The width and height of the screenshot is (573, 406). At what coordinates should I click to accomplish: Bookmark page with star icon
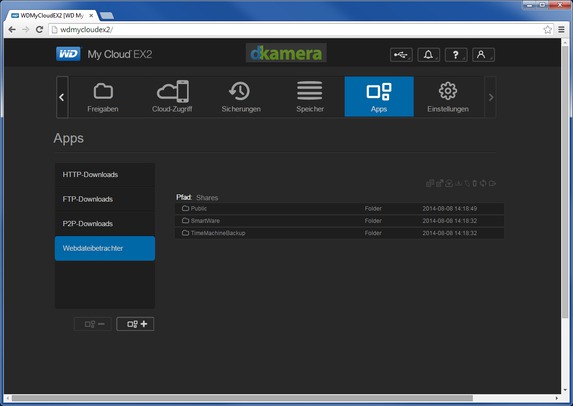pyautogui.click(x=547, y=30)
